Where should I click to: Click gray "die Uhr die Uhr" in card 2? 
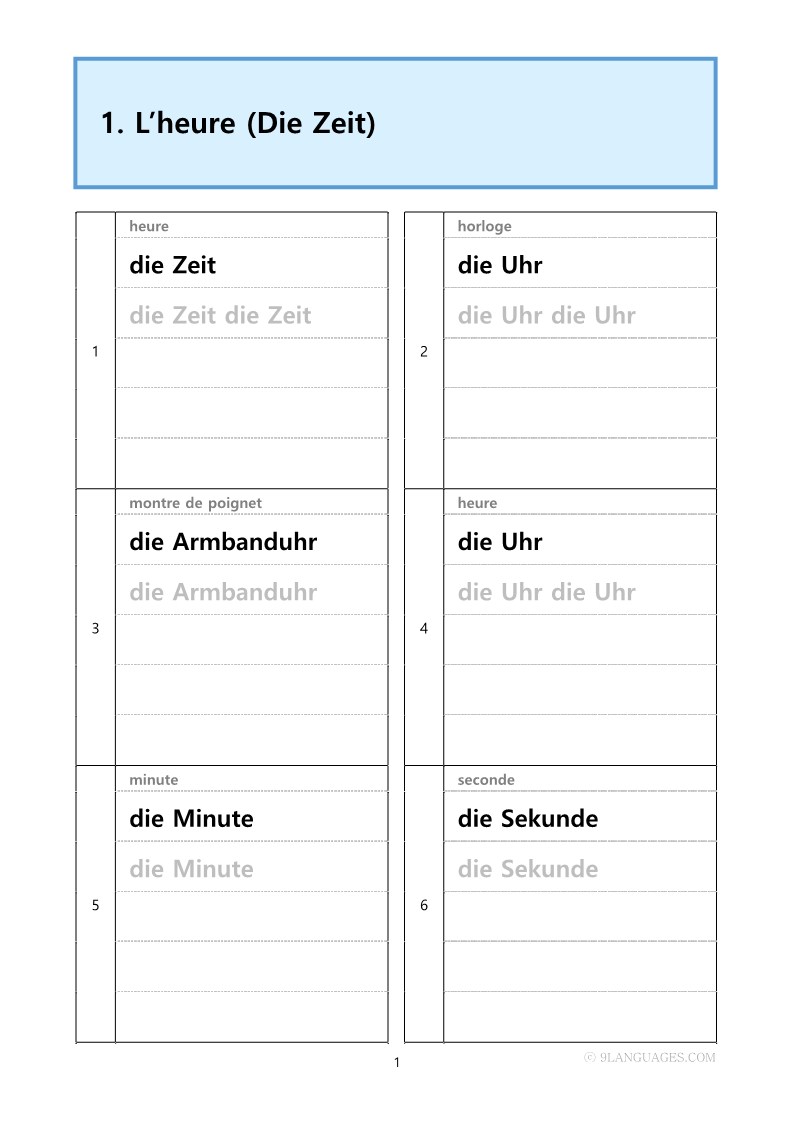tap(546, 315)
